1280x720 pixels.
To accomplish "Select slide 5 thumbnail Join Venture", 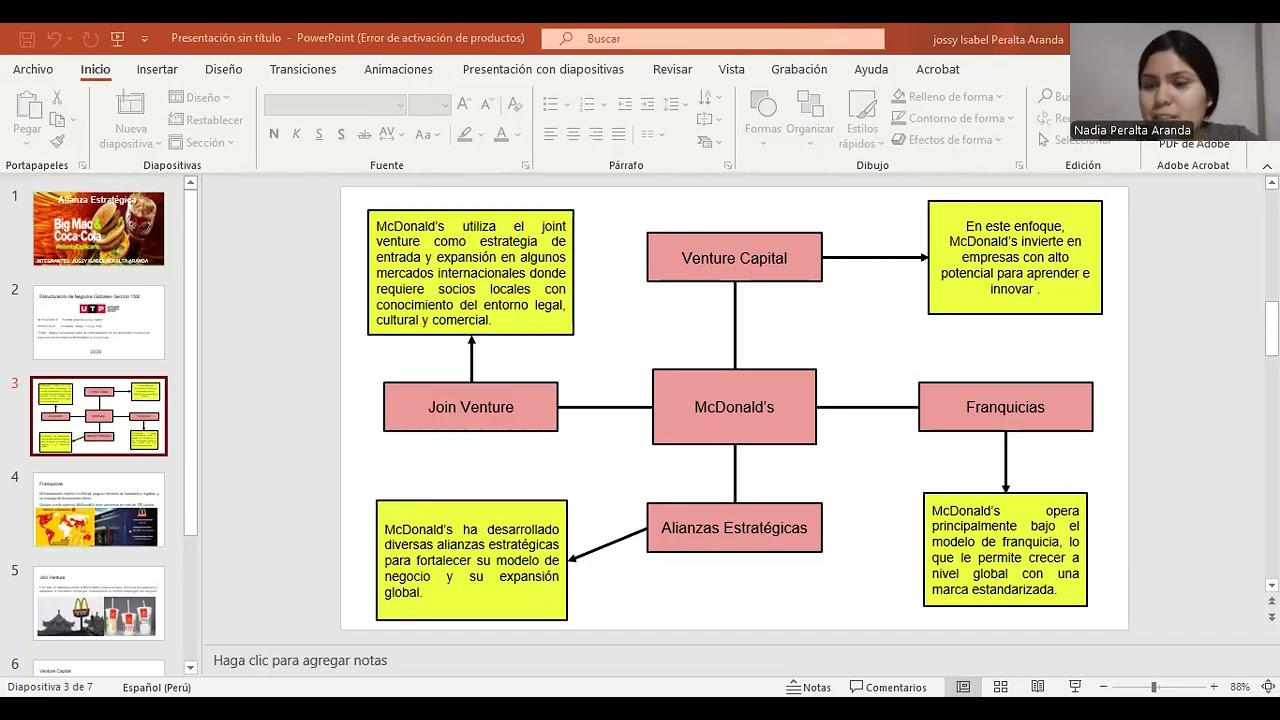I will (99, 603).
